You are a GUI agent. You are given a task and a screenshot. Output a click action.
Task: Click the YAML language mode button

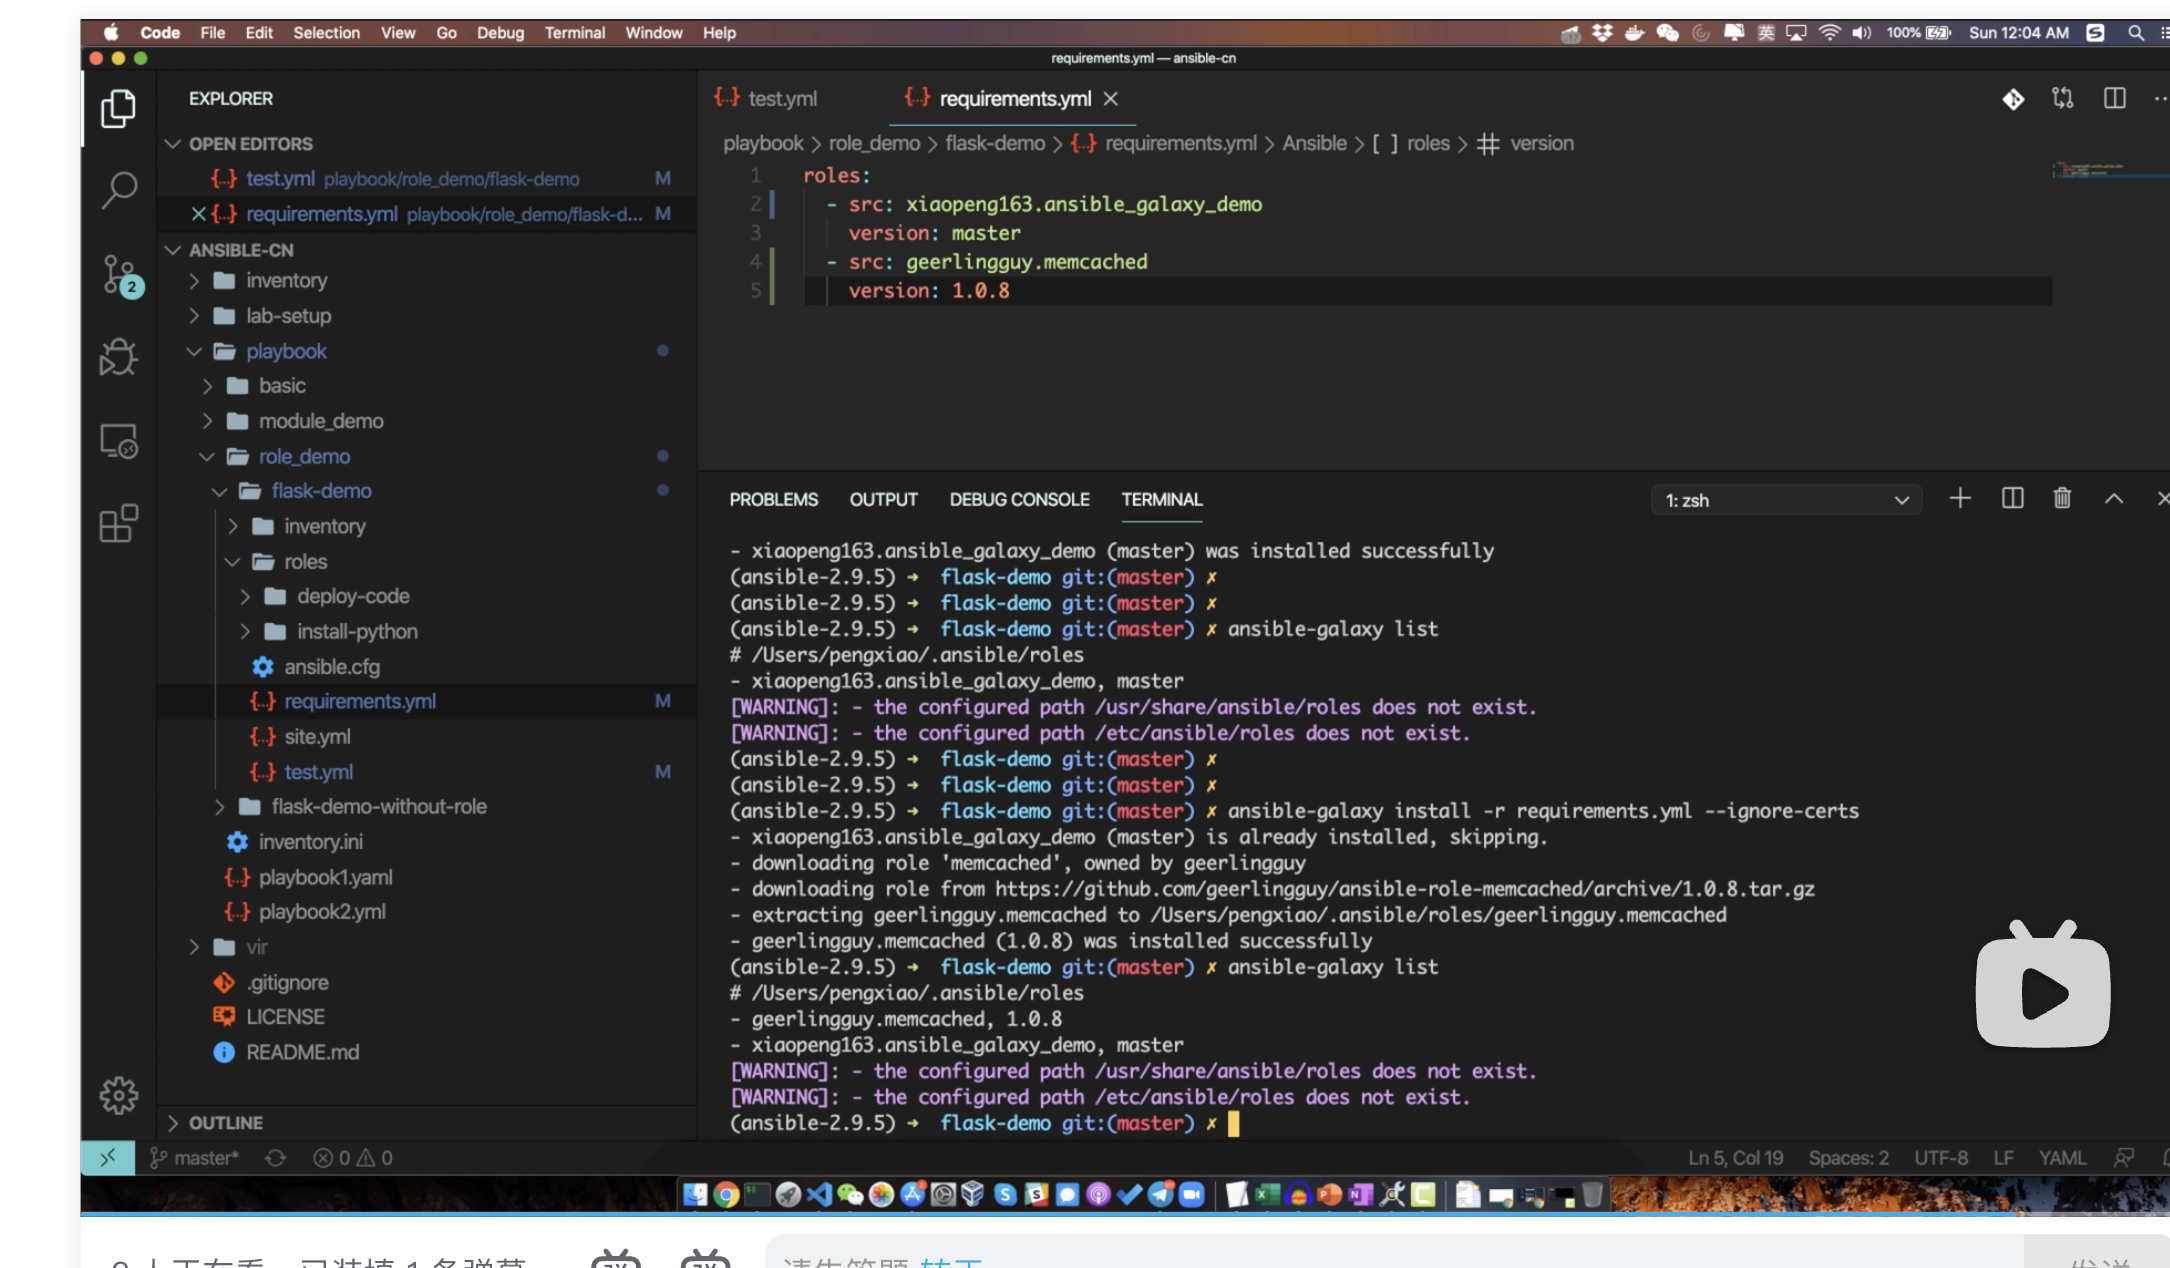pos(2062,1158)
